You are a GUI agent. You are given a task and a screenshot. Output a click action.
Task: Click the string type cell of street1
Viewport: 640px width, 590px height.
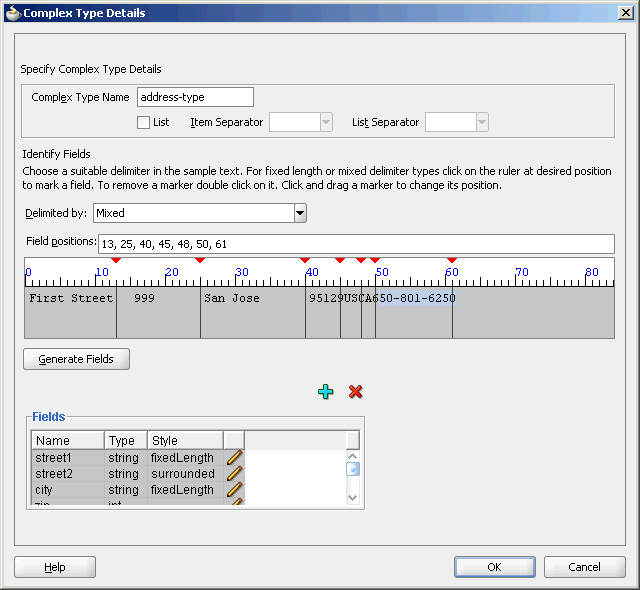126,458
